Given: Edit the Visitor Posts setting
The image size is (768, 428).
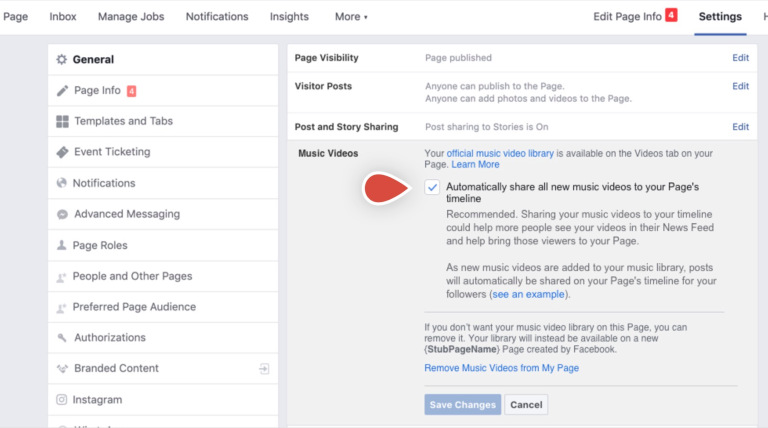Looking at the screenshot, I should point(740,86).
